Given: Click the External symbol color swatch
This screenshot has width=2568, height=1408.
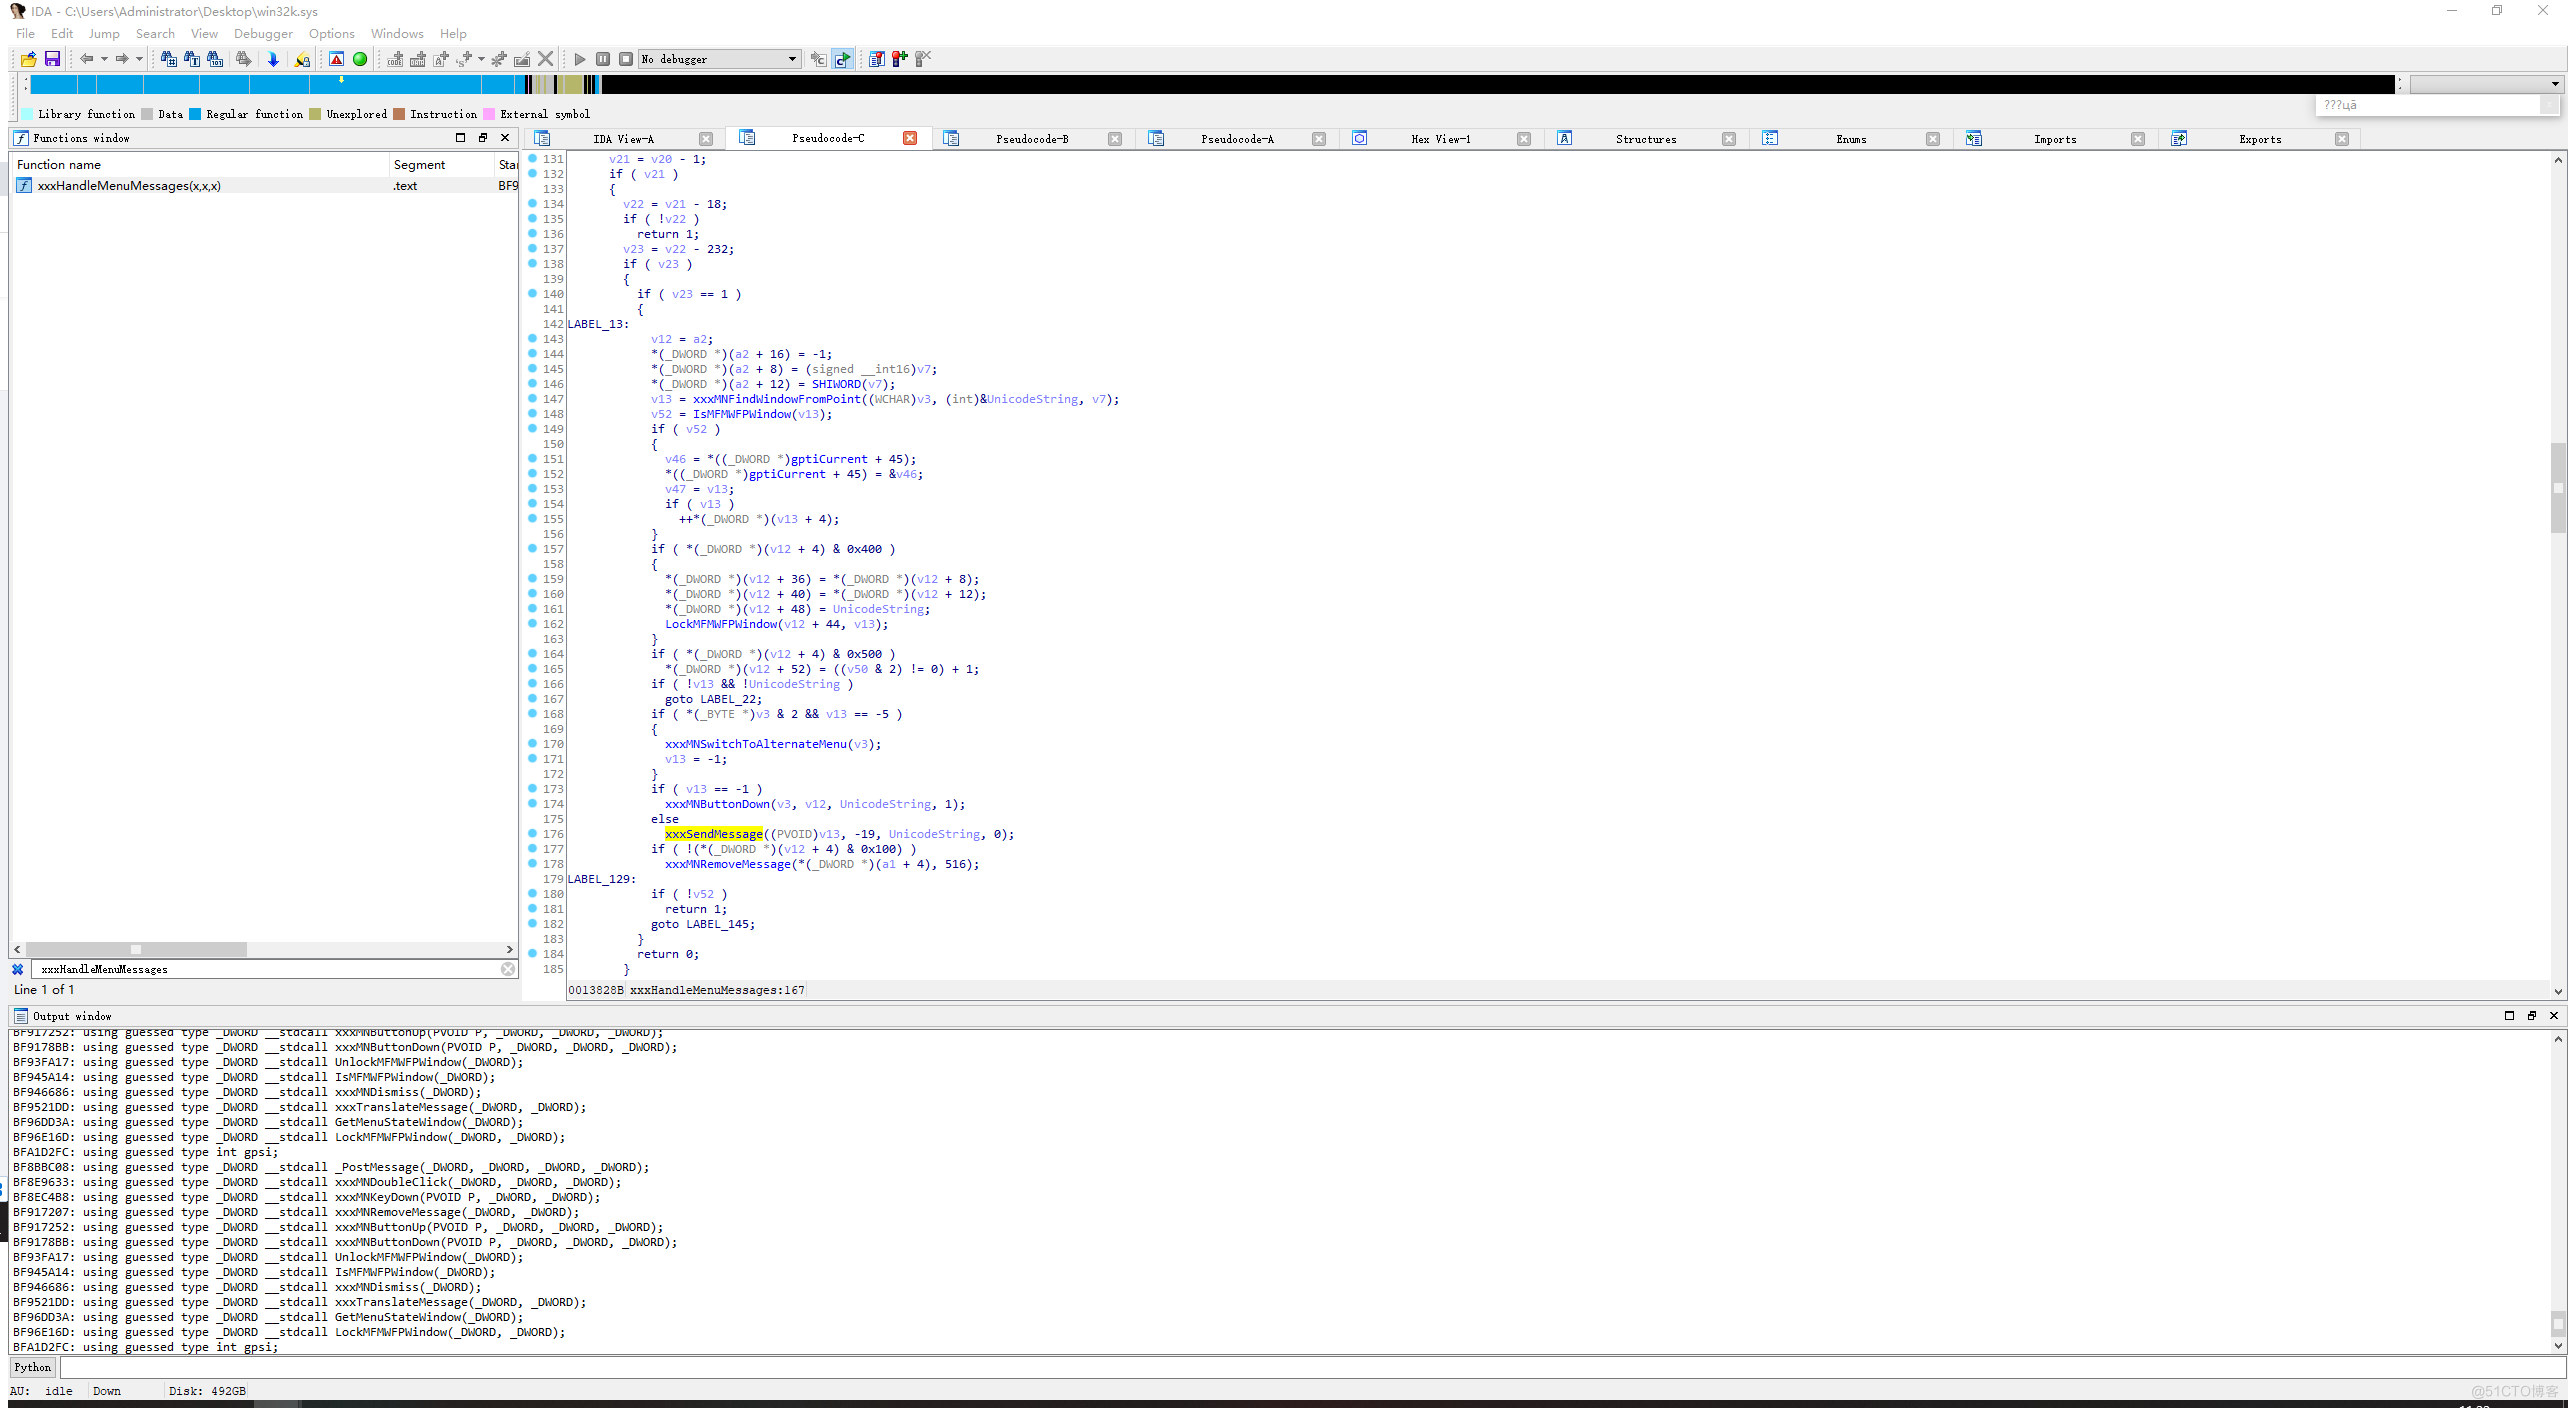Looking at the screenshot, I should coord(489,114).
